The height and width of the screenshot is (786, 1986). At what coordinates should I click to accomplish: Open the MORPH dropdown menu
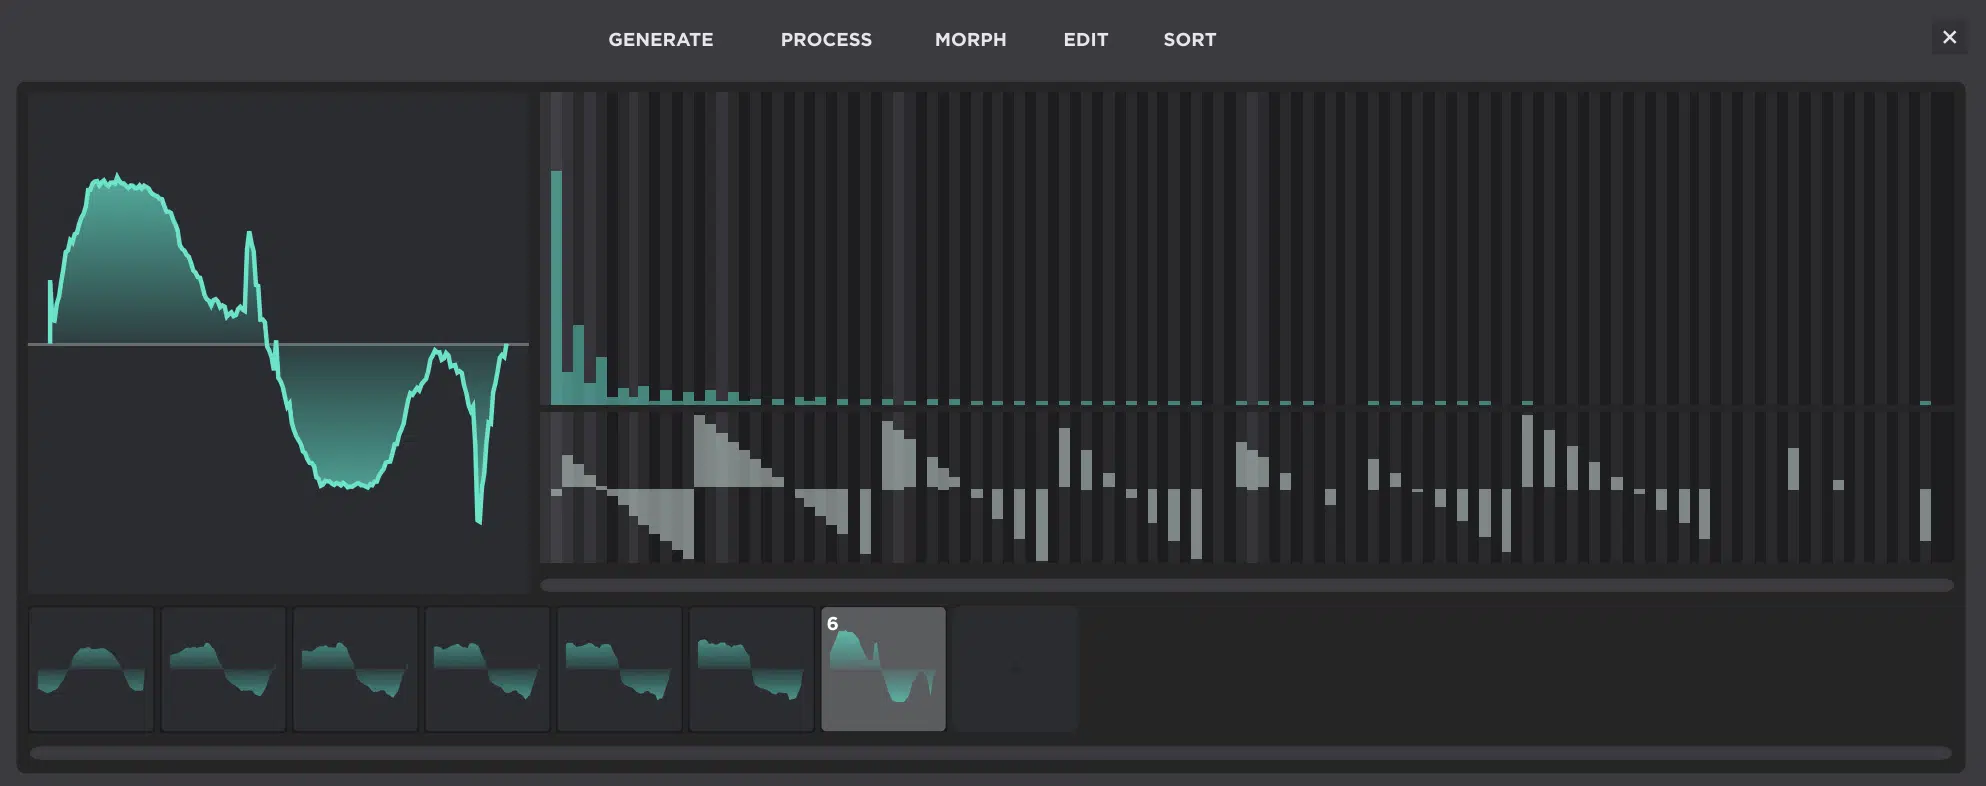click(970, 40)
